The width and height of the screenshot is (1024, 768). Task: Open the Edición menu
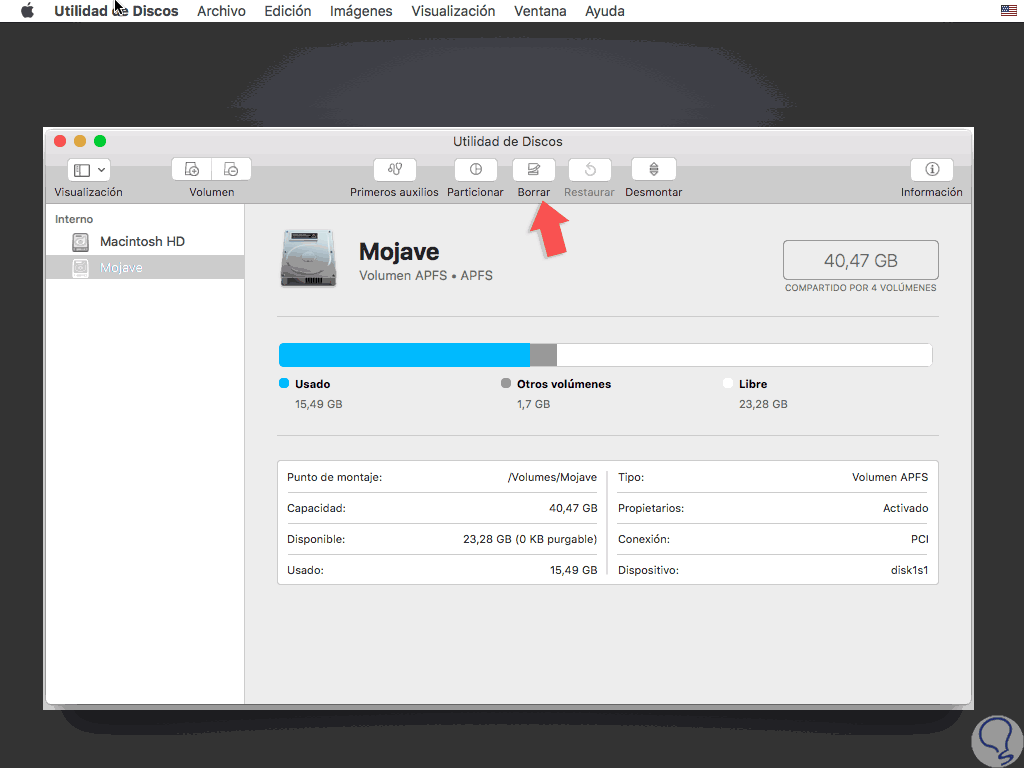287,11
